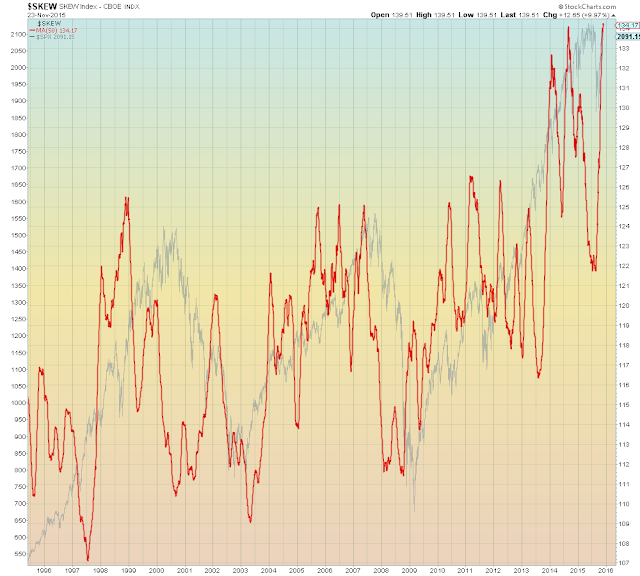Click the Chg value +12.65 (+9.97%)
The height and width of the screenshot is (576, 640).
pos(584,15)
